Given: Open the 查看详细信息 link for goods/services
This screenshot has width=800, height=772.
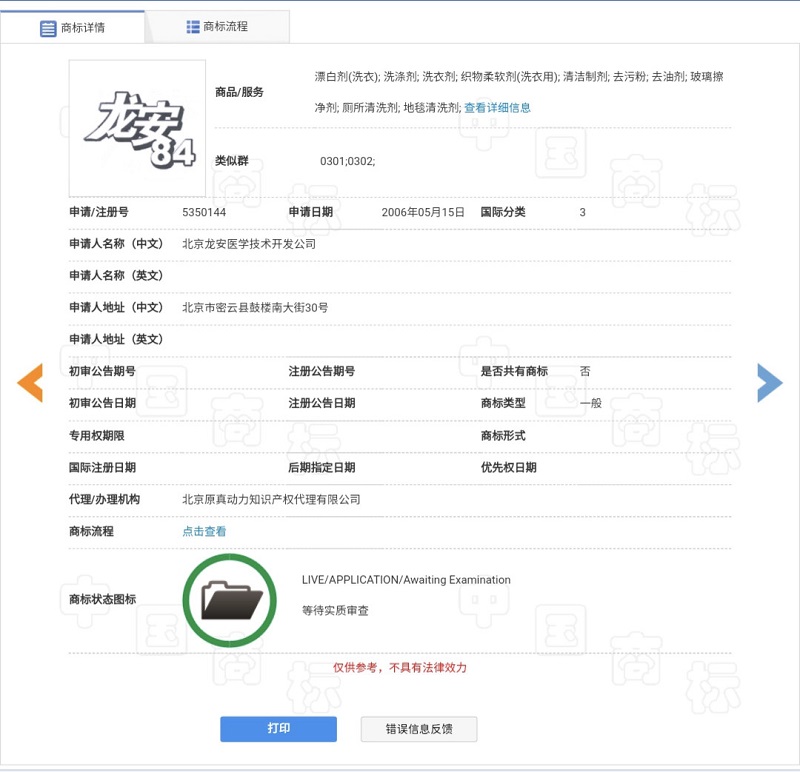Looking at the screenshot, I should pyautogui.click(x=497, y=107).
